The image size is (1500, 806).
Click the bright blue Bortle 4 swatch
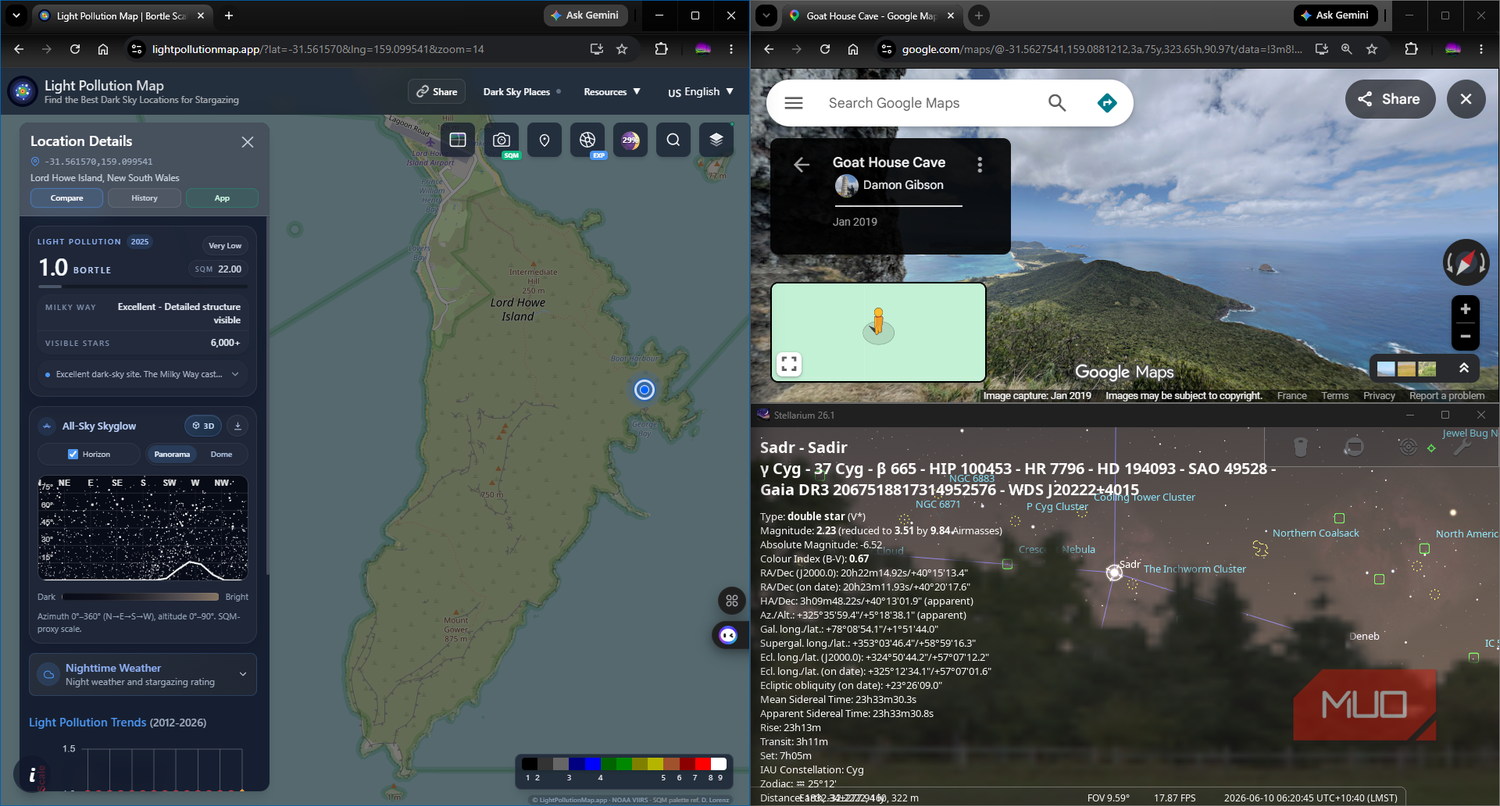click(x=593, y=764)
